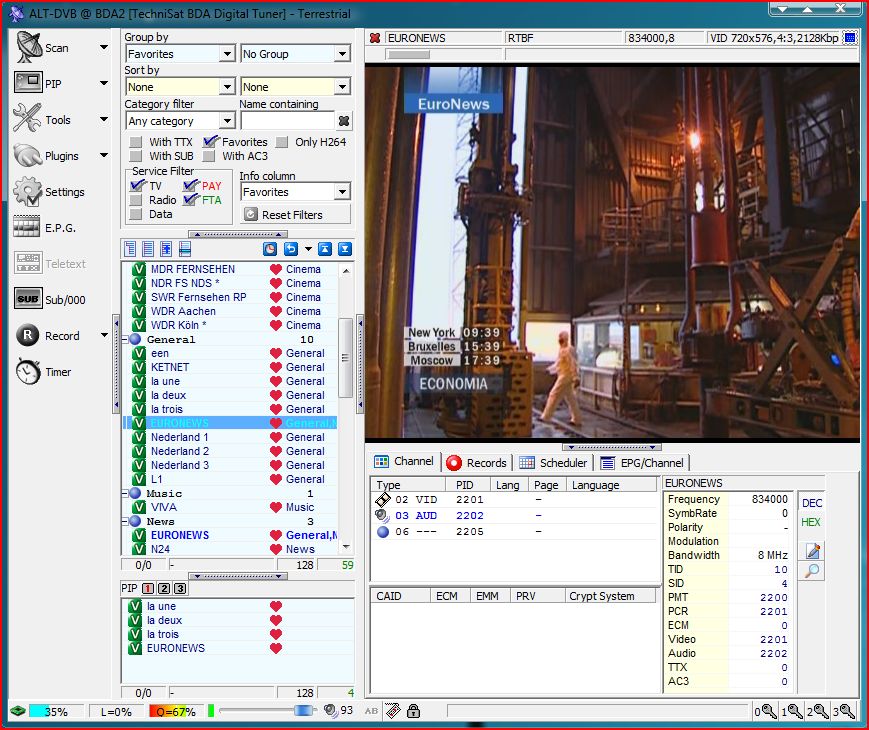The height and width of the screenshot is (730, 869).
Task: Click the DEC button in info panel
Action: pyautogui.click(x=812, y=503)
